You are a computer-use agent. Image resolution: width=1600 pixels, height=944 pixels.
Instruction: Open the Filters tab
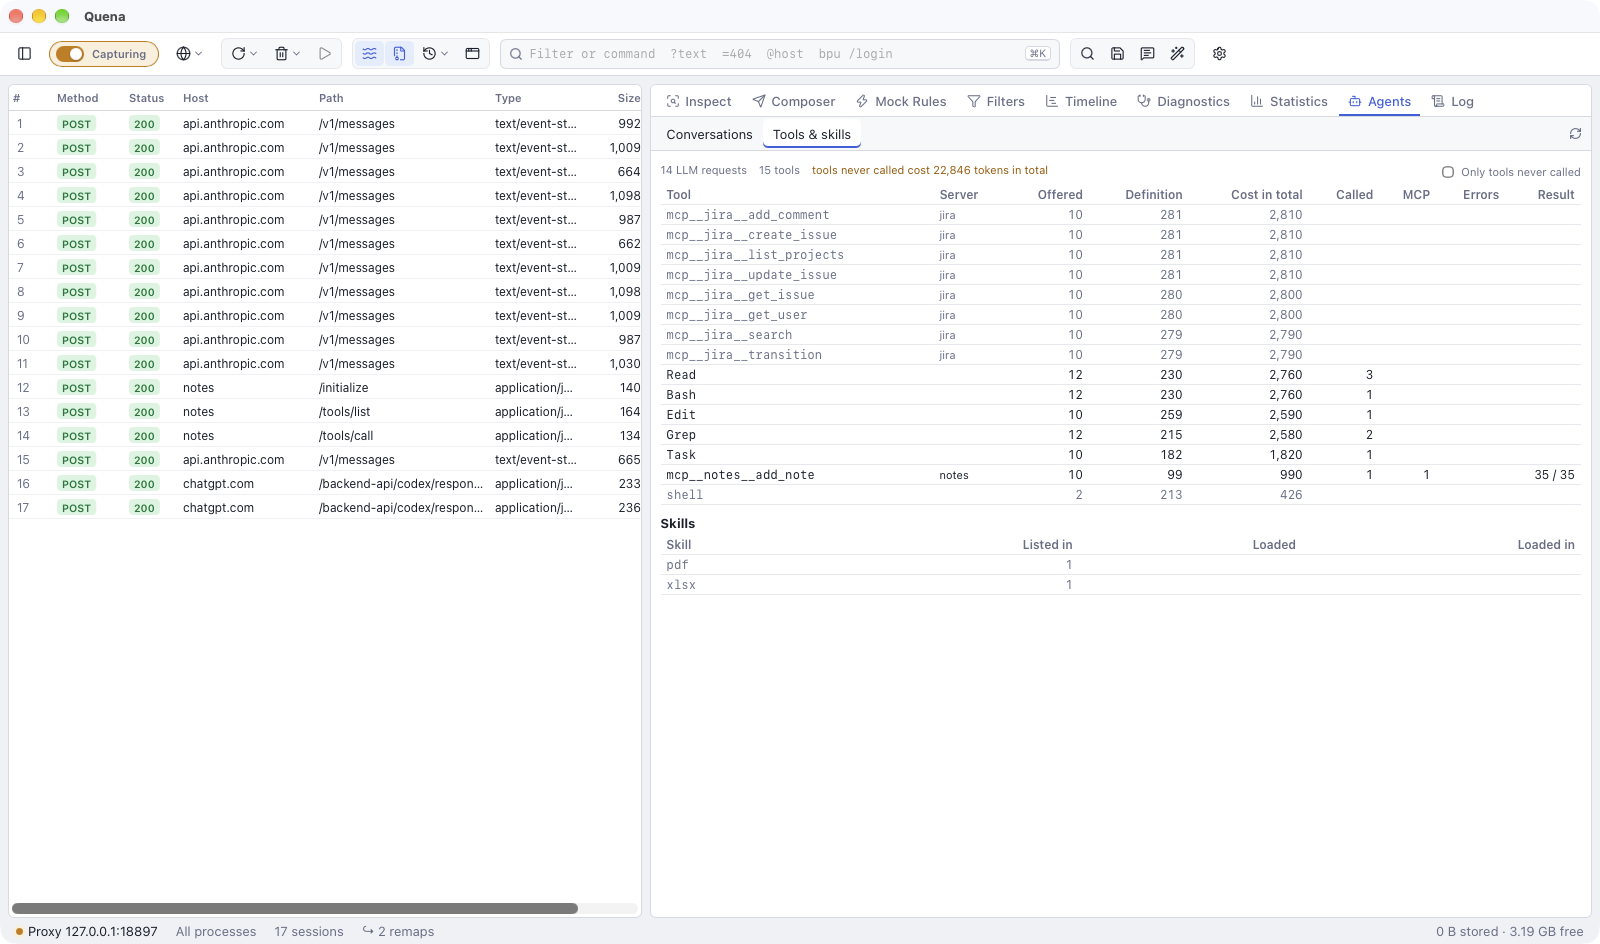click(995, 101)
